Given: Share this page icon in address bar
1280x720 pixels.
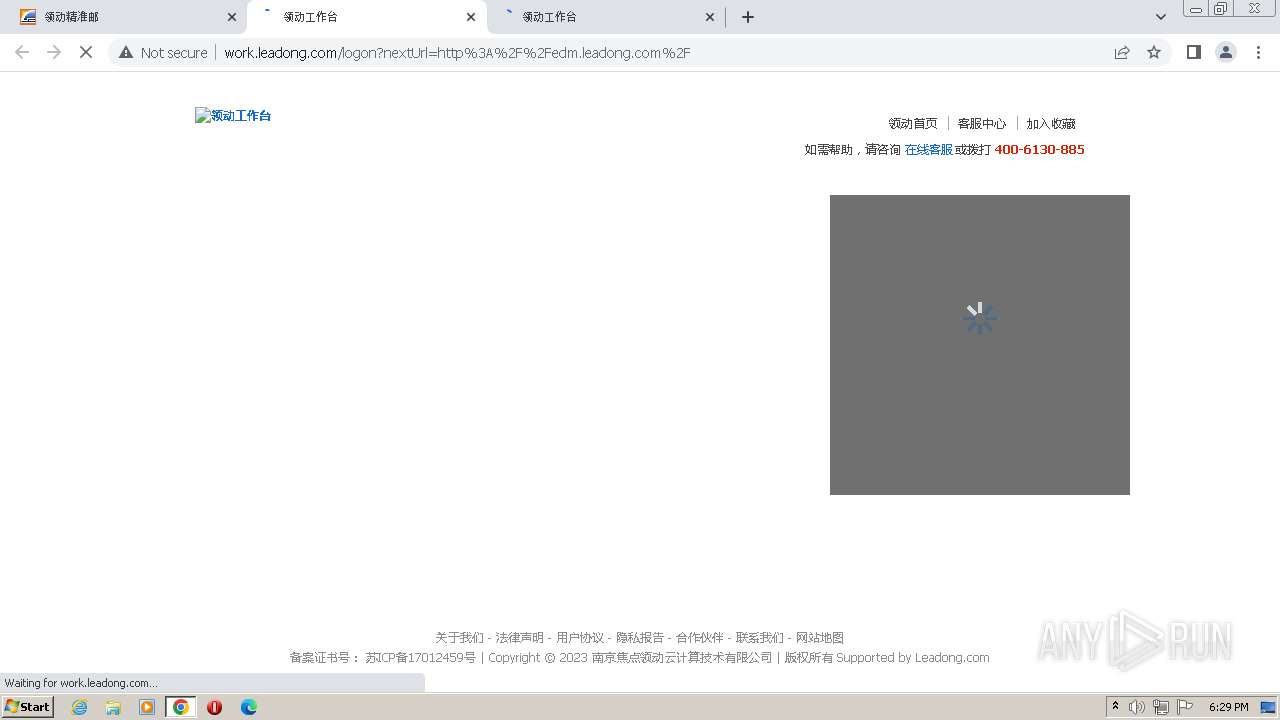Looking at the screenshot, I should coord(1122,52).
